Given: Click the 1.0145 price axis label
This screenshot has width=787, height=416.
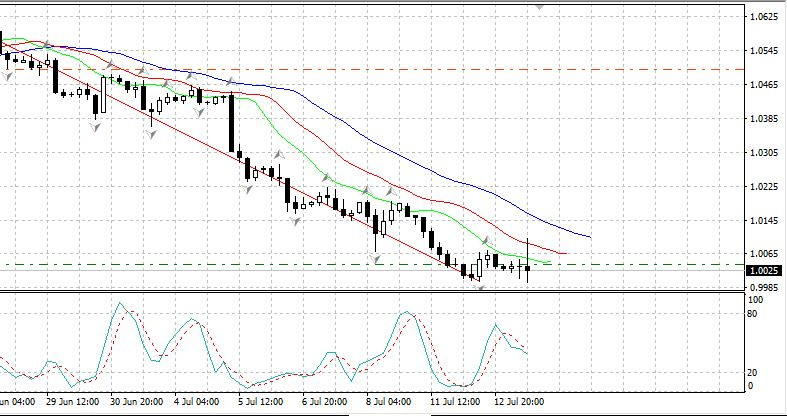Looking at the screenshot, I should pos(763,220).
